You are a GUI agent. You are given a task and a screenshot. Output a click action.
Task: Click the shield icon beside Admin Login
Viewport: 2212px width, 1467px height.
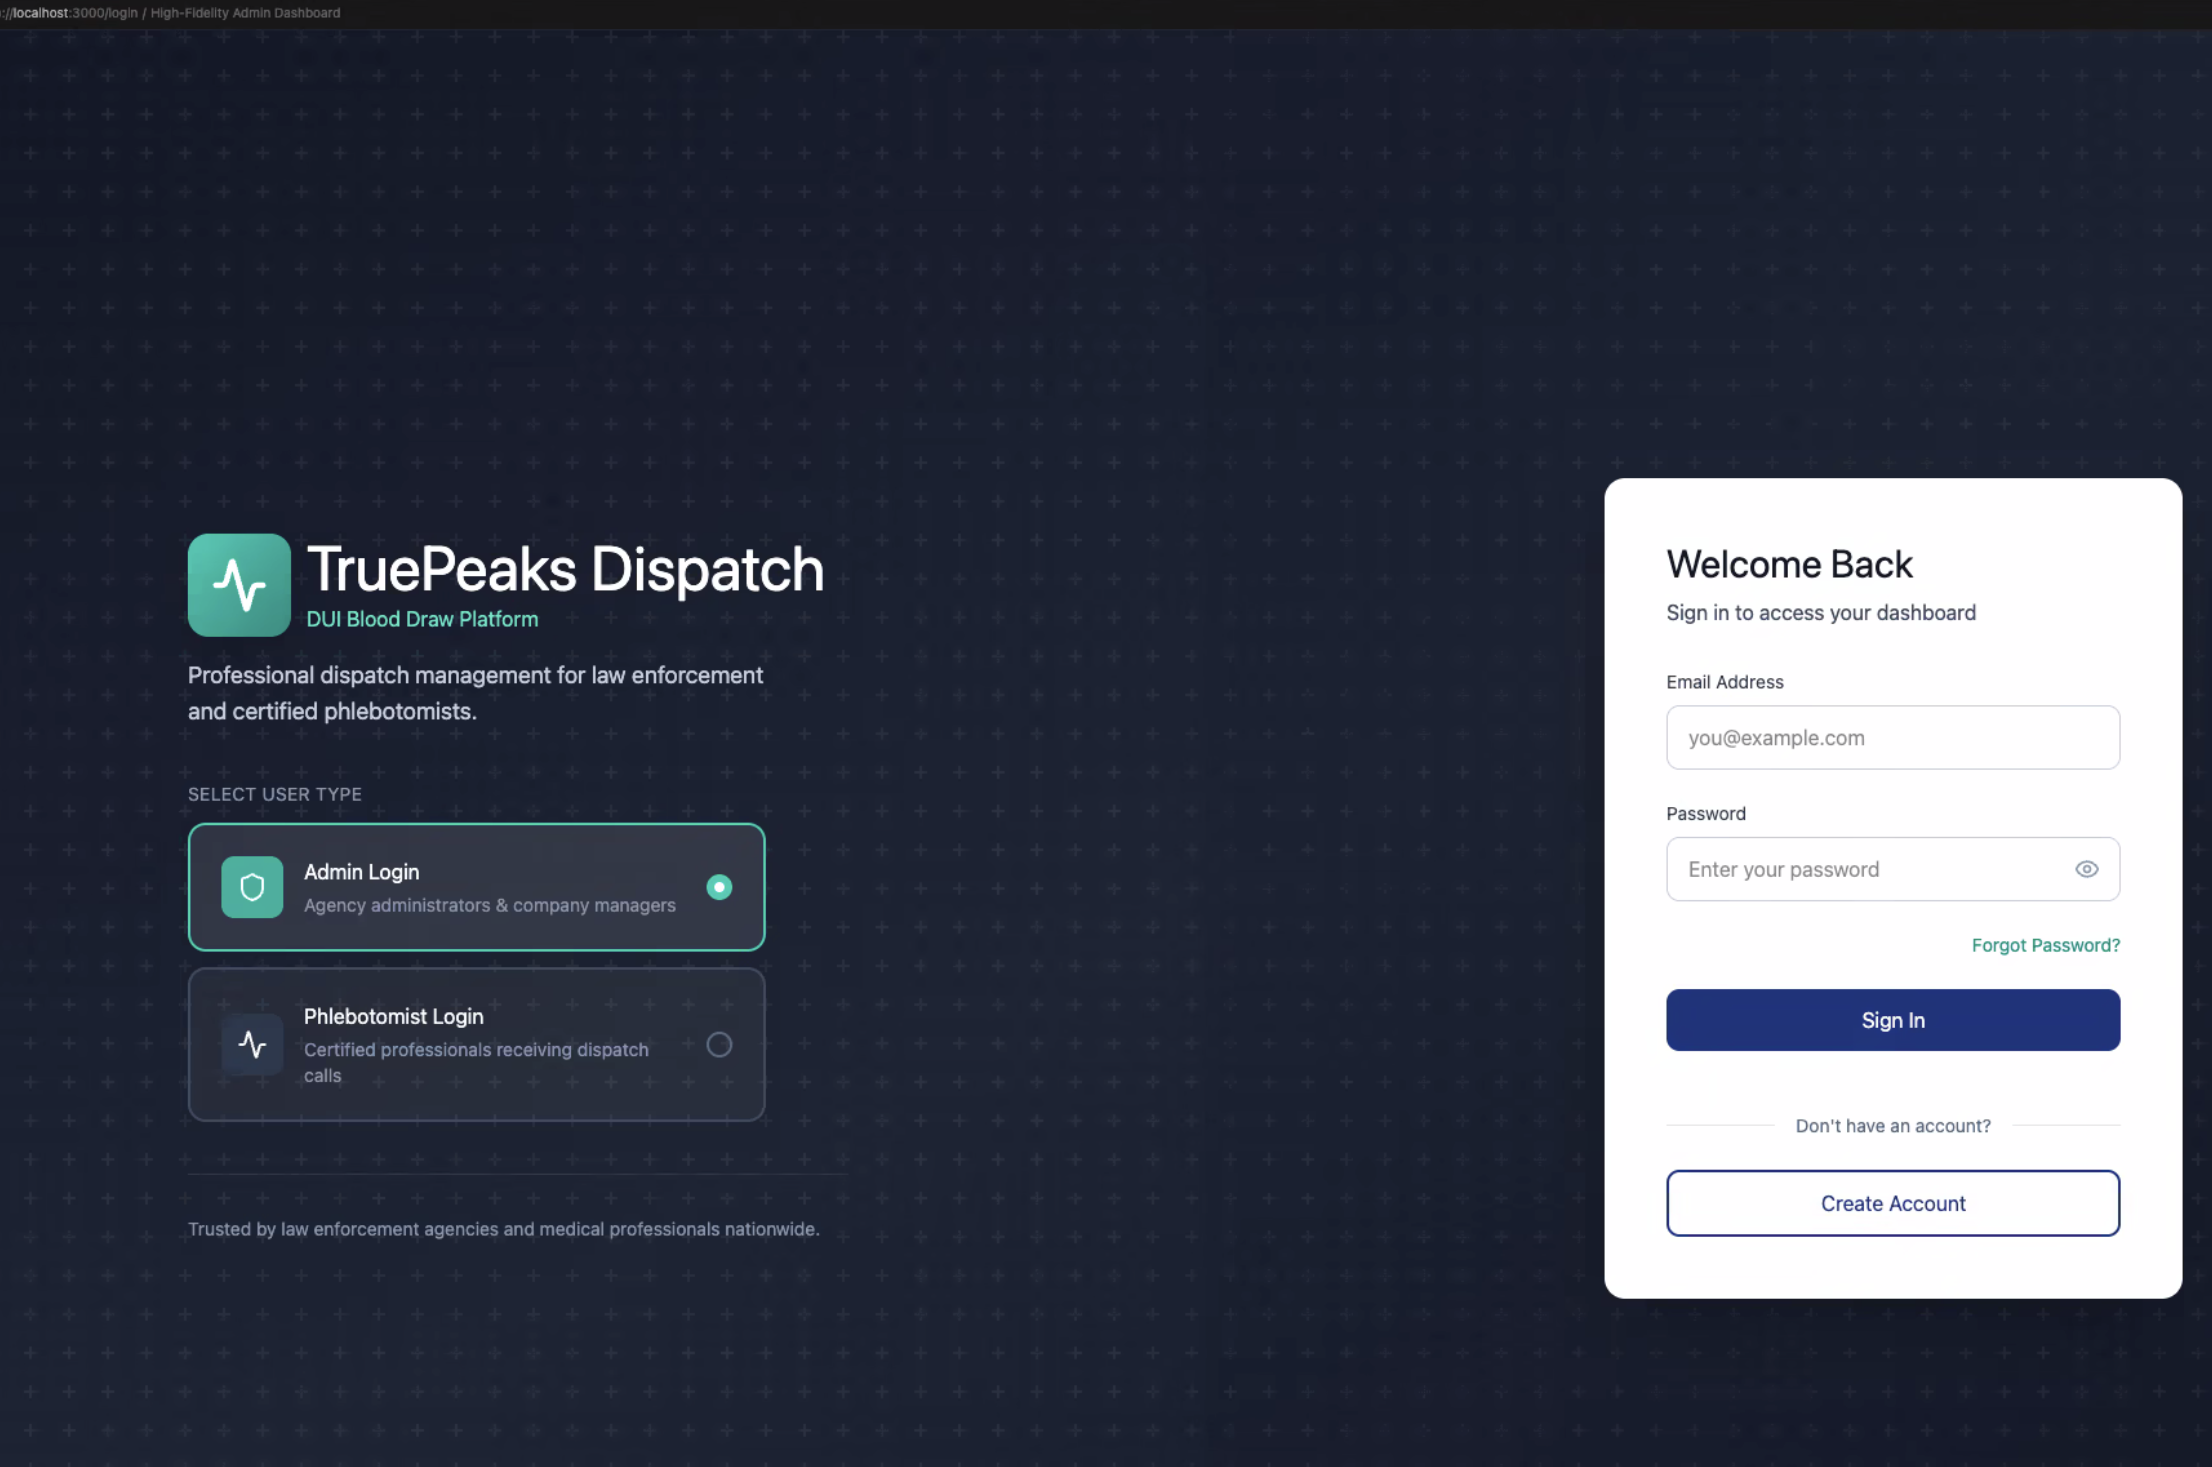252,886
